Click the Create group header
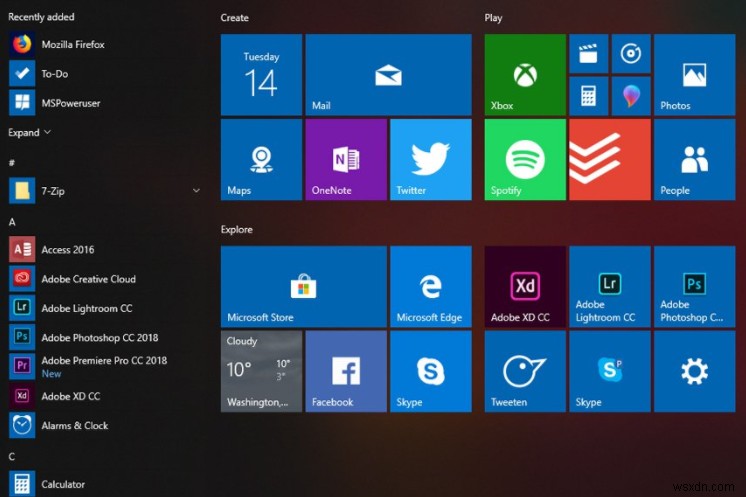Viewport: 746px width, 497px height. tap(235, 18)
